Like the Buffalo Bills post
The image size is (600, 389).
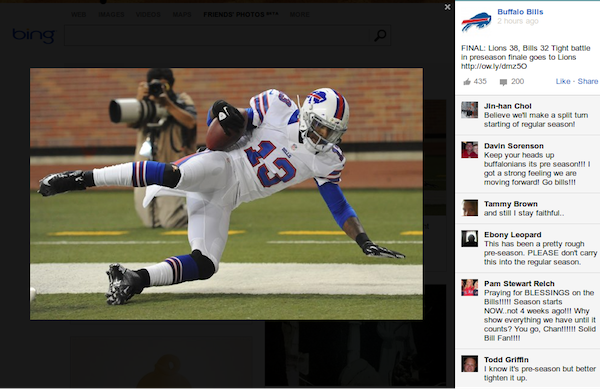coord(563,81)
